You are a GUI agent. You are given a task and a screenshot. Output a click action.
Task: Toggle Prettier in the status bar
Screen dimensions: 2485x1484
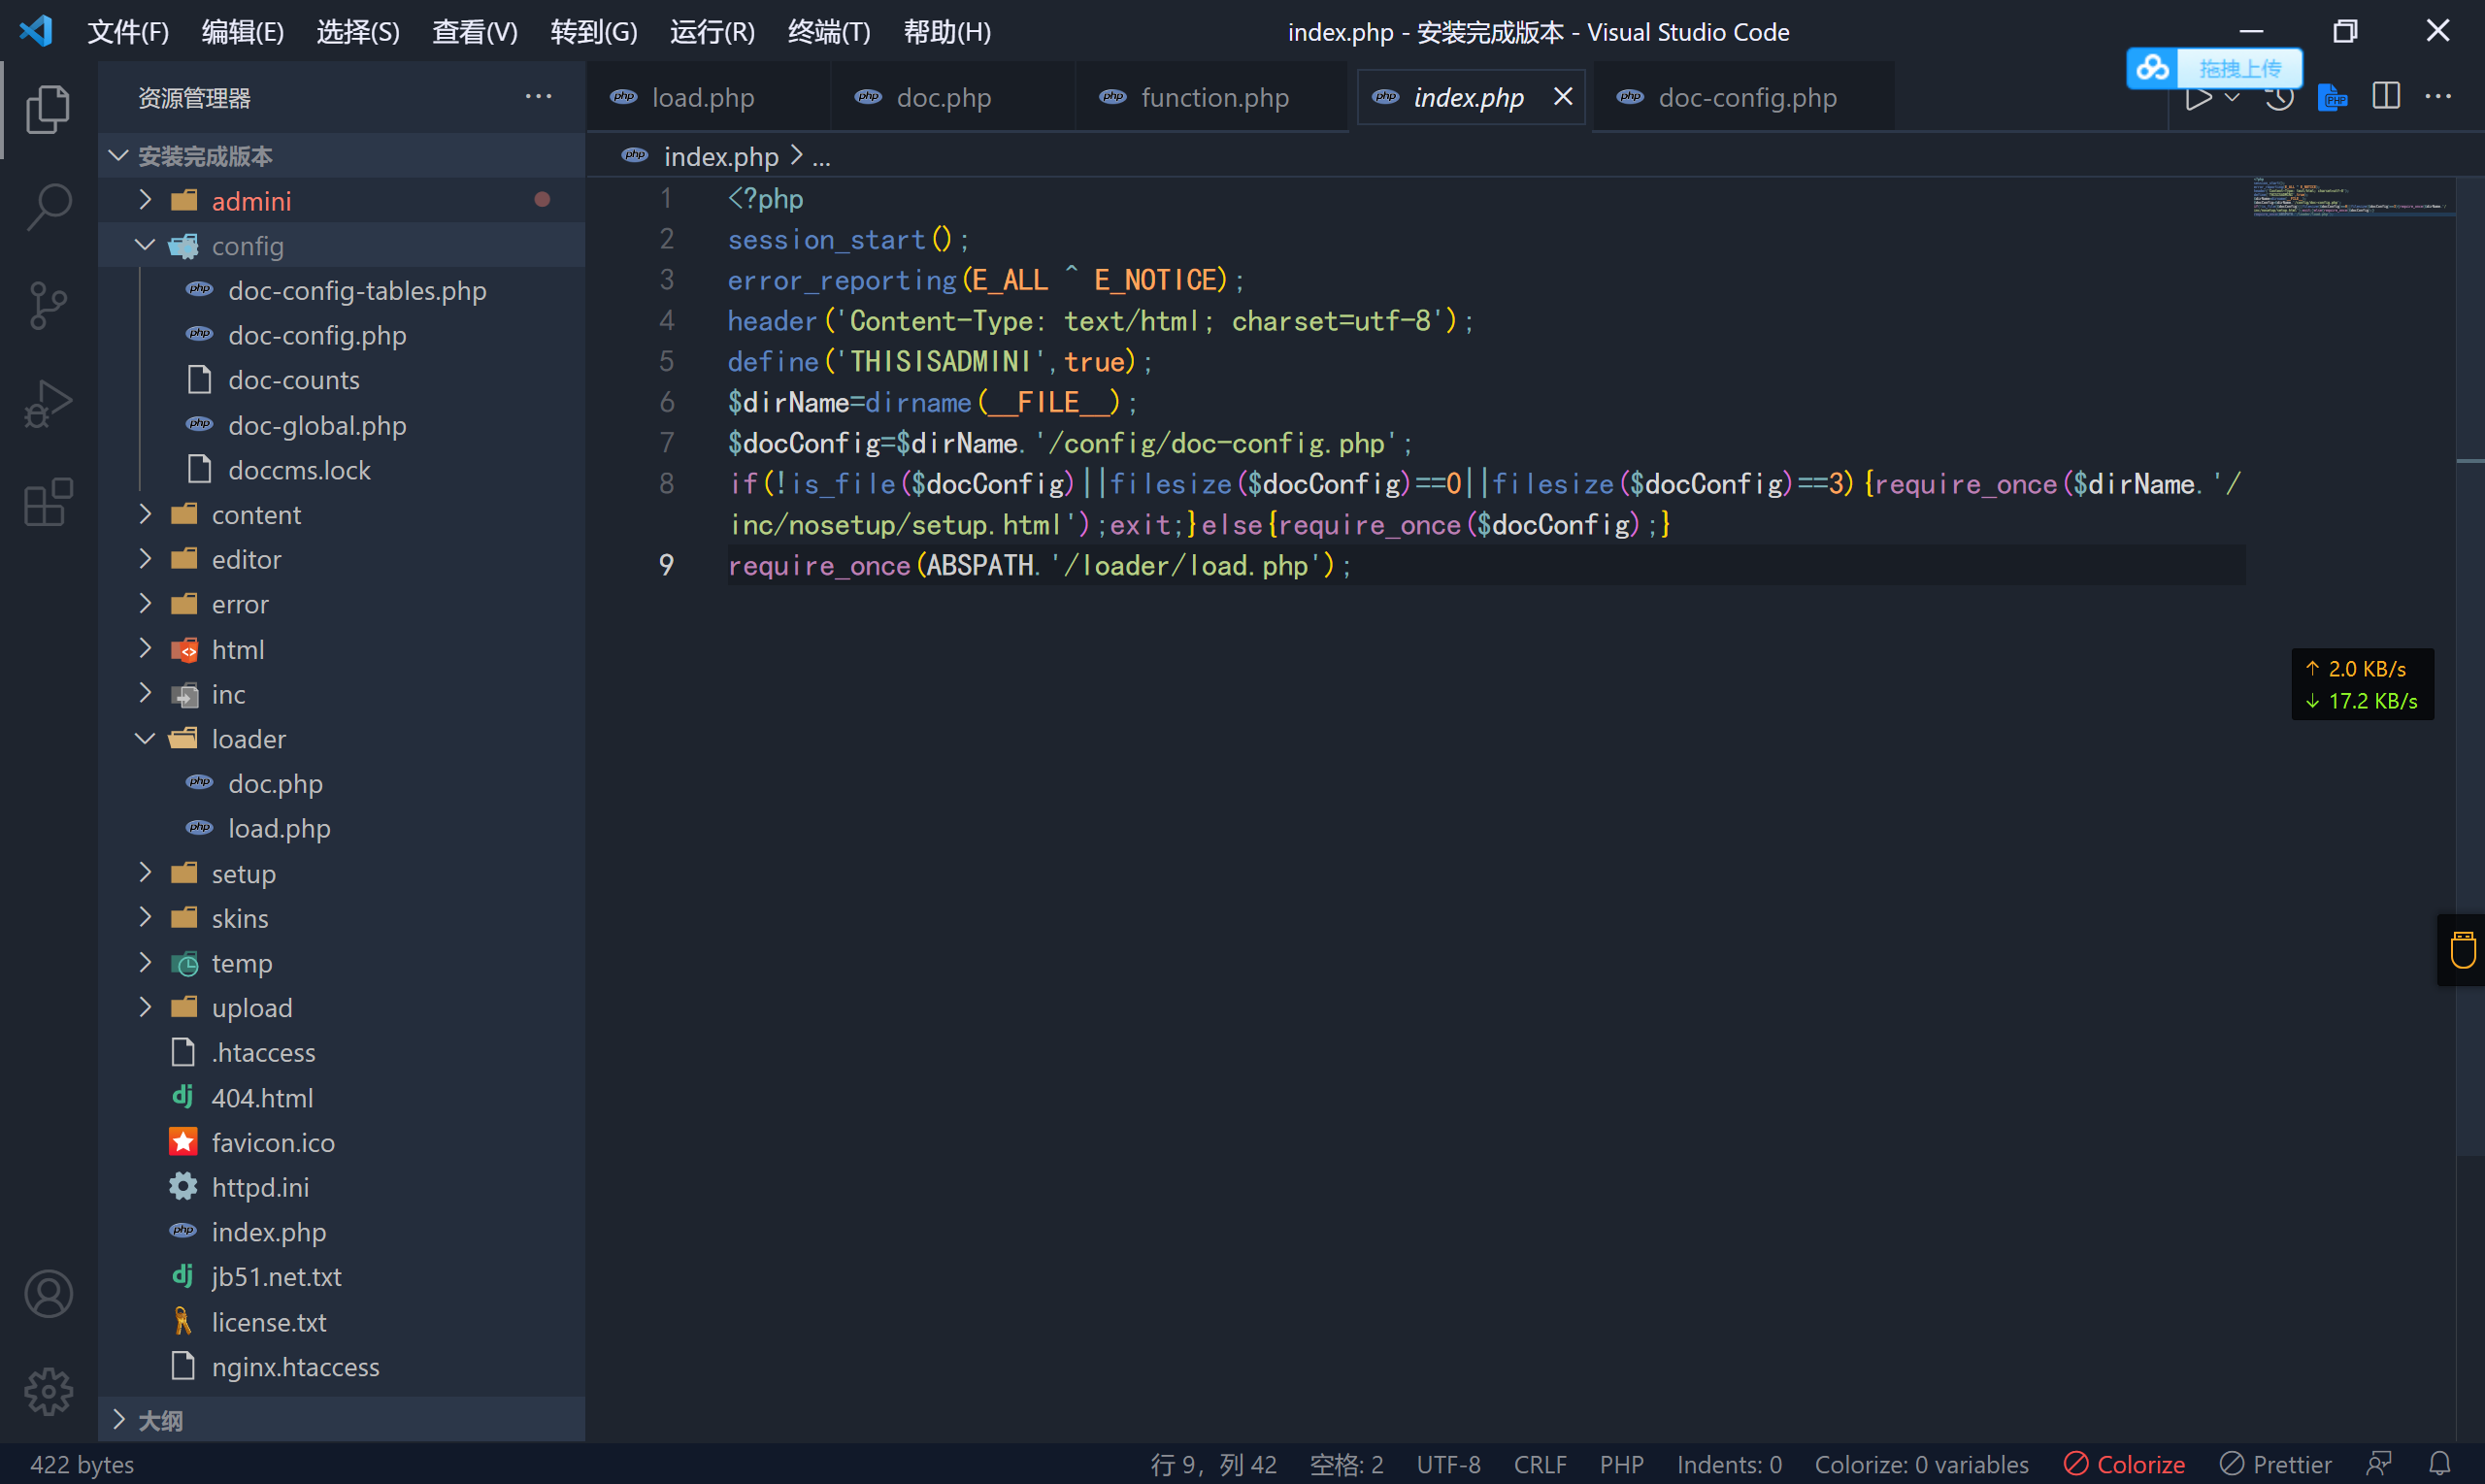[2275, 1464]
